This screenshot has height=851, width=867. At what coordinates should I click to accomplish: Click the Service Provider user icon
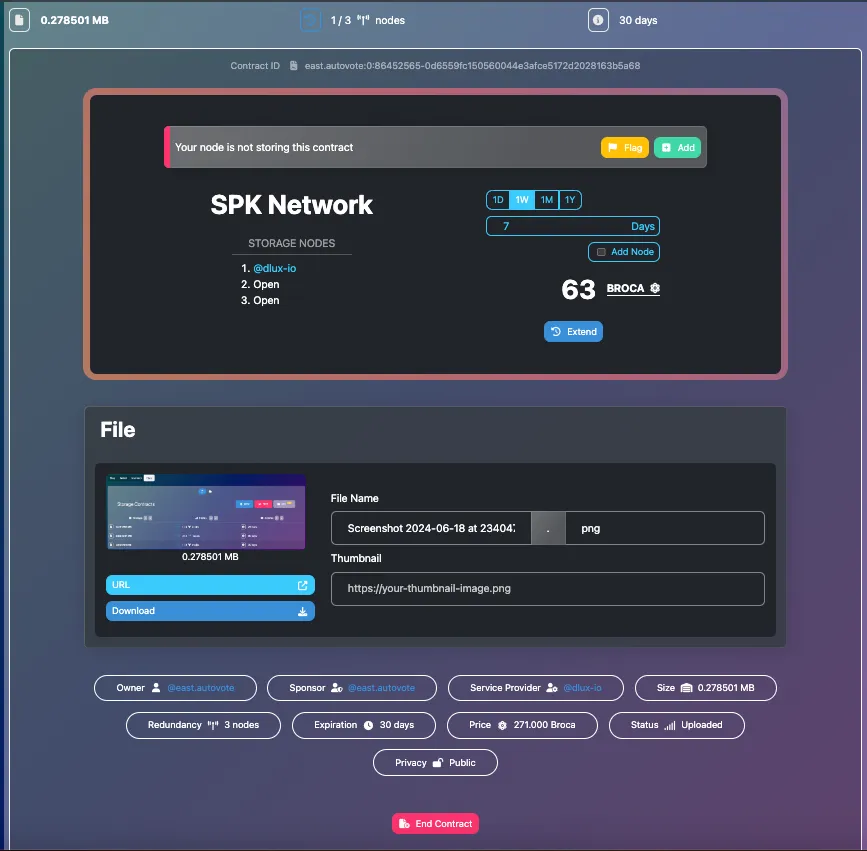[552, 688]
